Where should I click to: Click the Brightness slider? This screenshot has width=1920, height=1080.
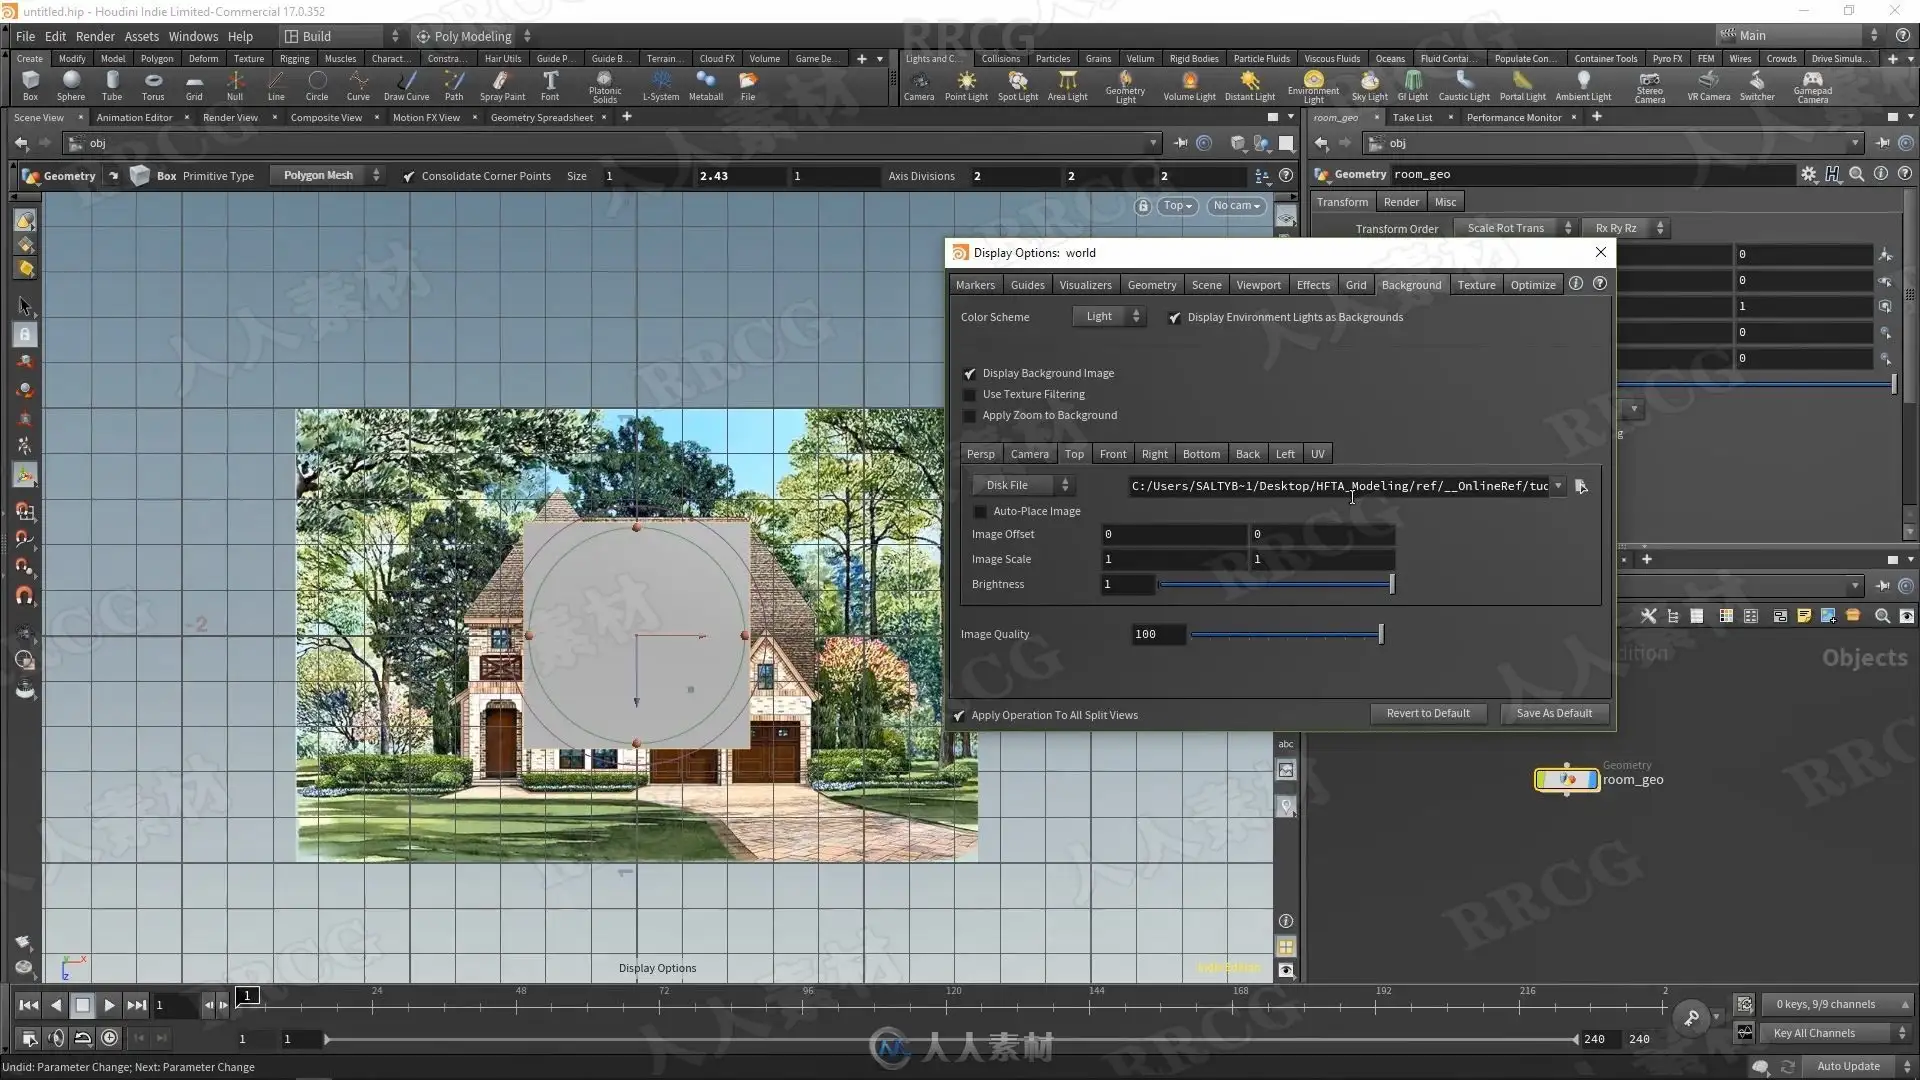1275,584
